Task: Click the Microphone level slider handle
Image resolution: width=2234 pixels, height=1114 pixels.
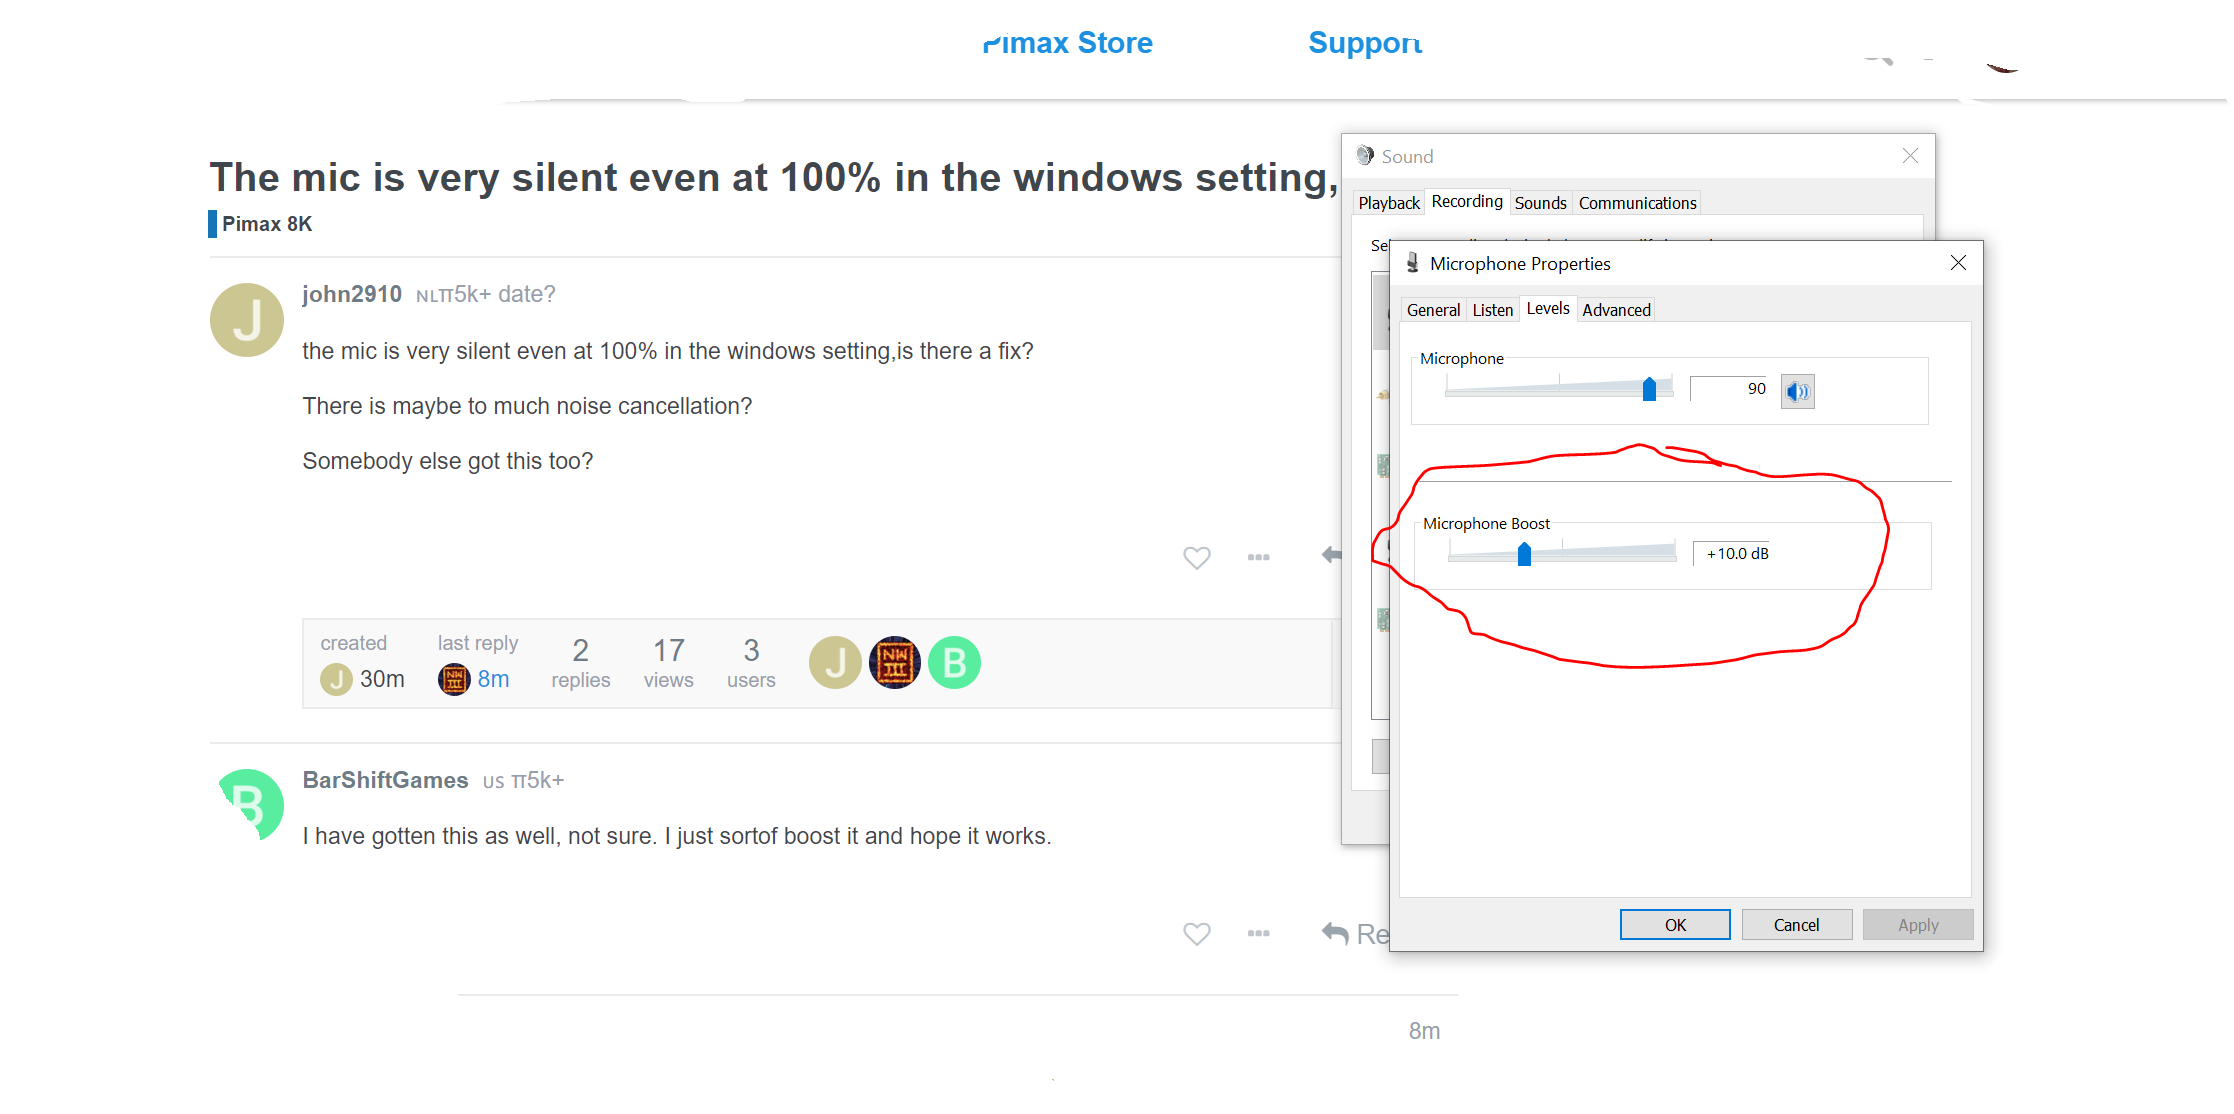Action: click(1649, 390)
